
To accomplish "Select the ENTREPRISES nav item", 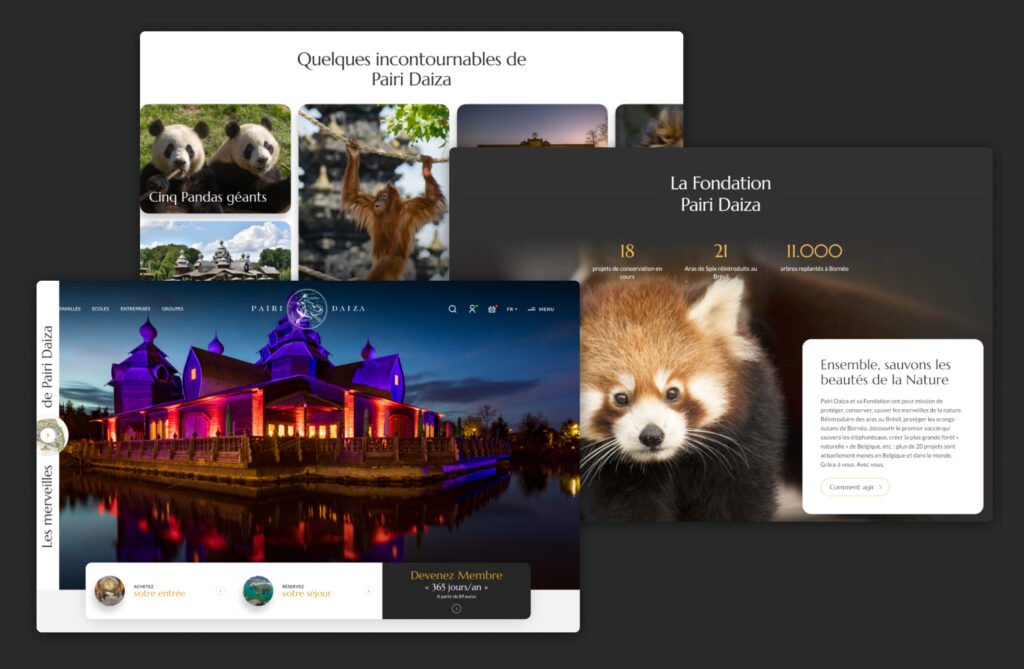I will pos(135,308).
